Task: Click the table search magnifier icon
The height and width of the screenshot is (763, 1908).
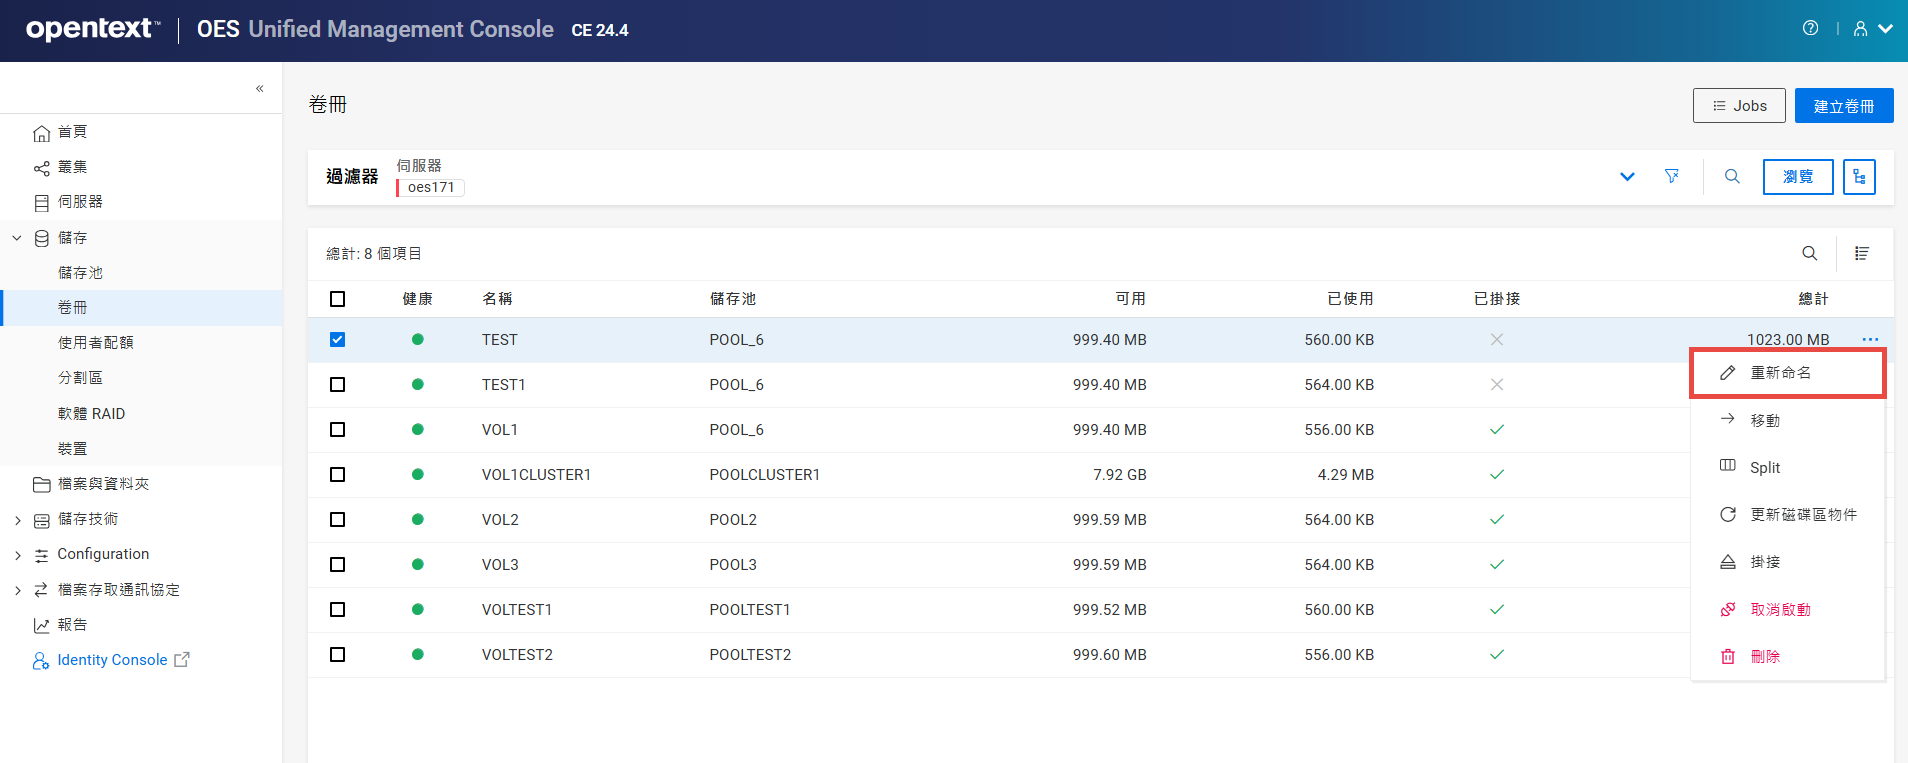Action: pos(1809,253)
